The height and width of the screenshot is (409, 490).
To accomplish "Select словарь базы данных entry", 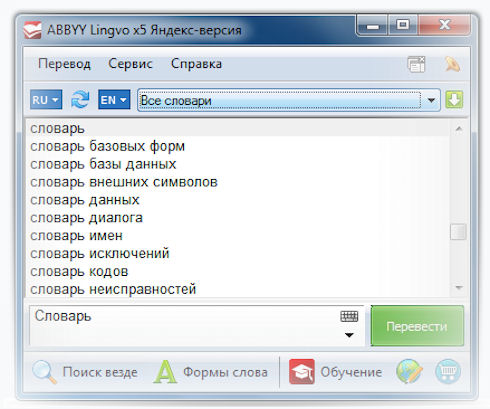I will (x=238, y=164).
